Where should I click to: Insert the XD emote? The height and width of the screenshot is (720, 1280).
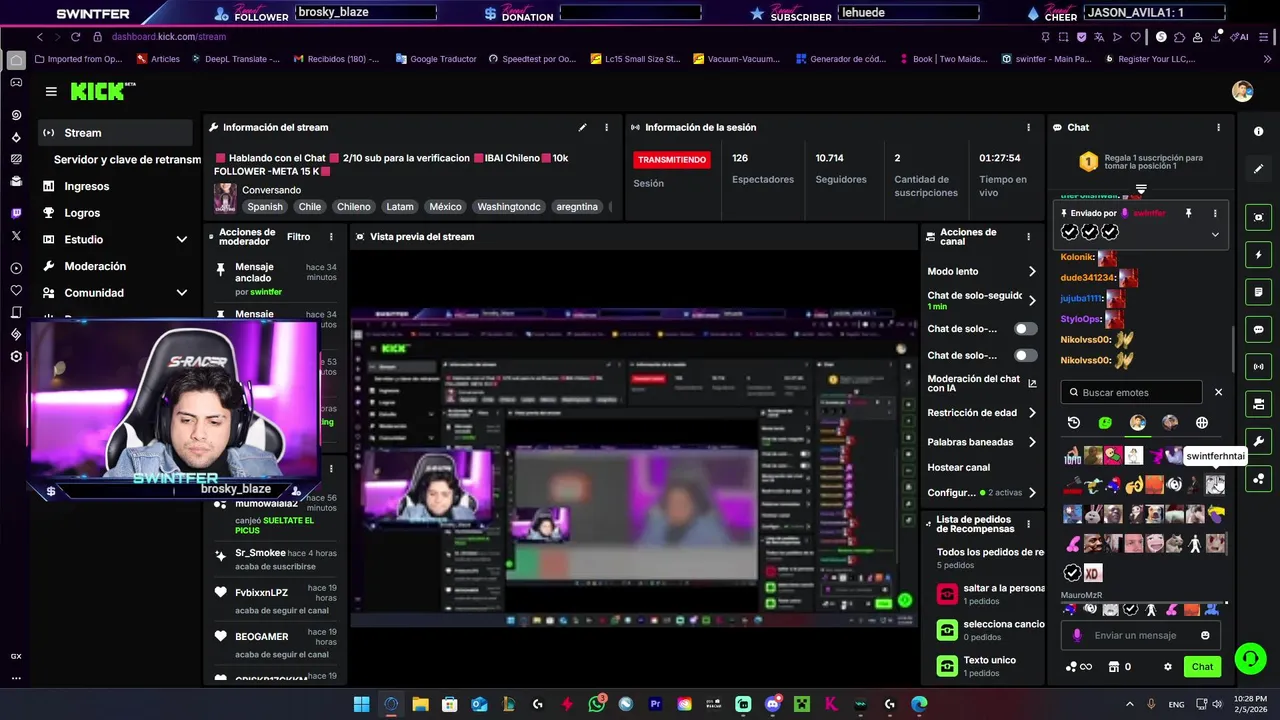(x=1093, y=573)
